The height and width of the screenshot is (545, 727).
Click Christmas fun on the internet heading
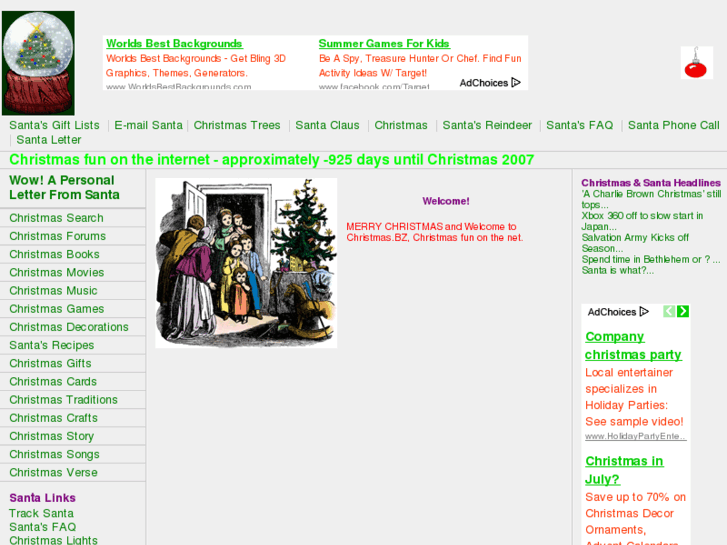[x=272, y=160]
